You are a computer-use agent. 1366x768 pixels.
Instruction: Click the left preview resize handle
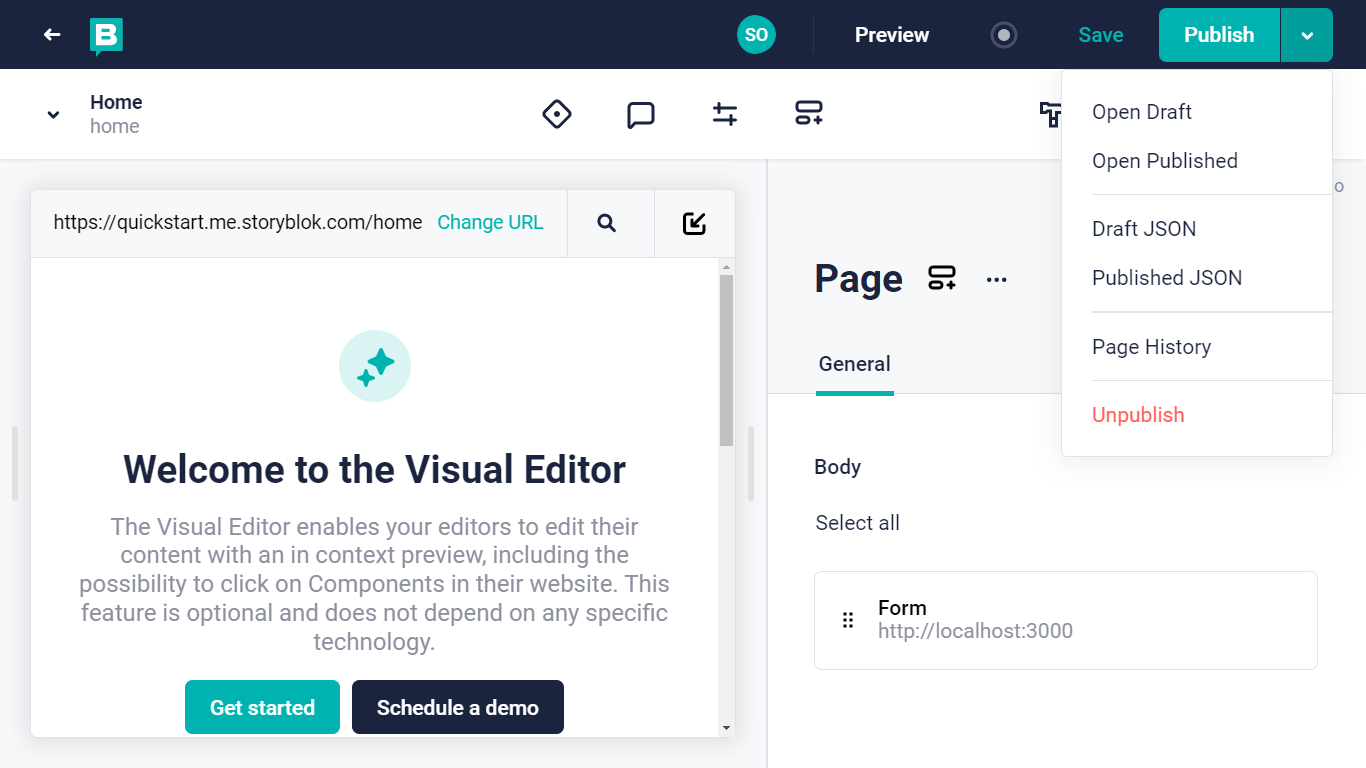coord(15,463)
